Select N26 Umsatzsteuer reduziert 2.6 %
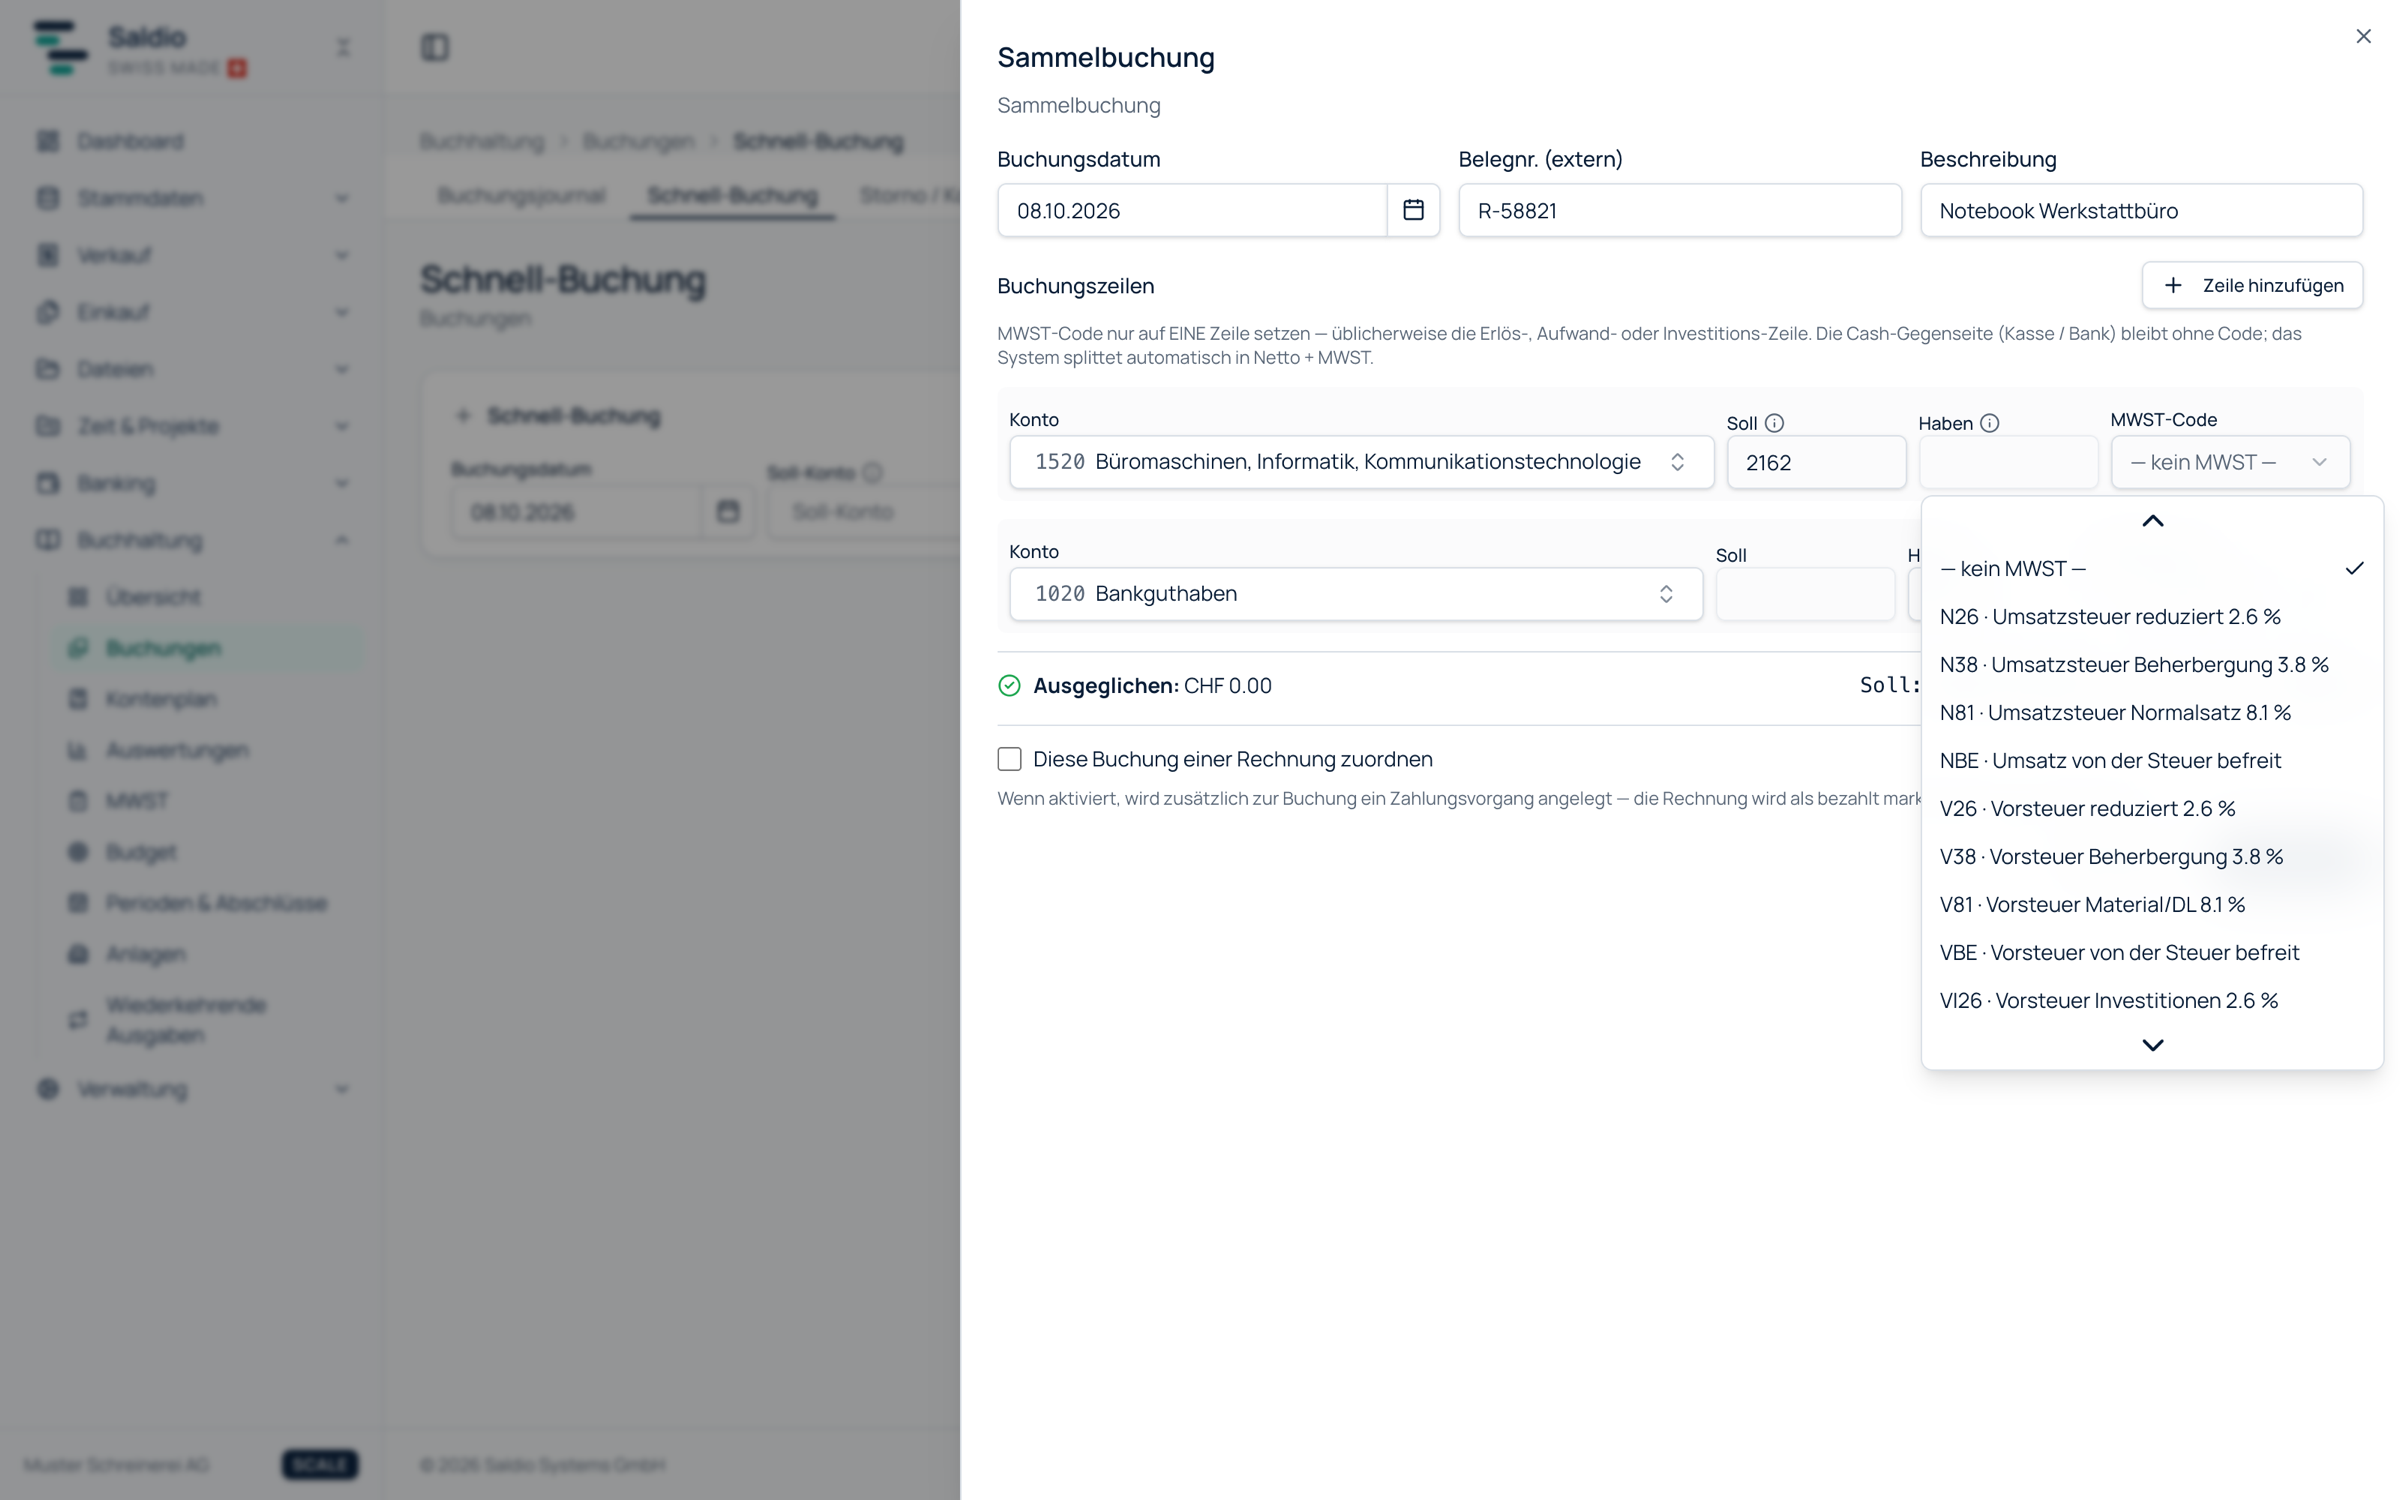This screenshot has height=1500, width=2400. click(x=2152, y=617)
